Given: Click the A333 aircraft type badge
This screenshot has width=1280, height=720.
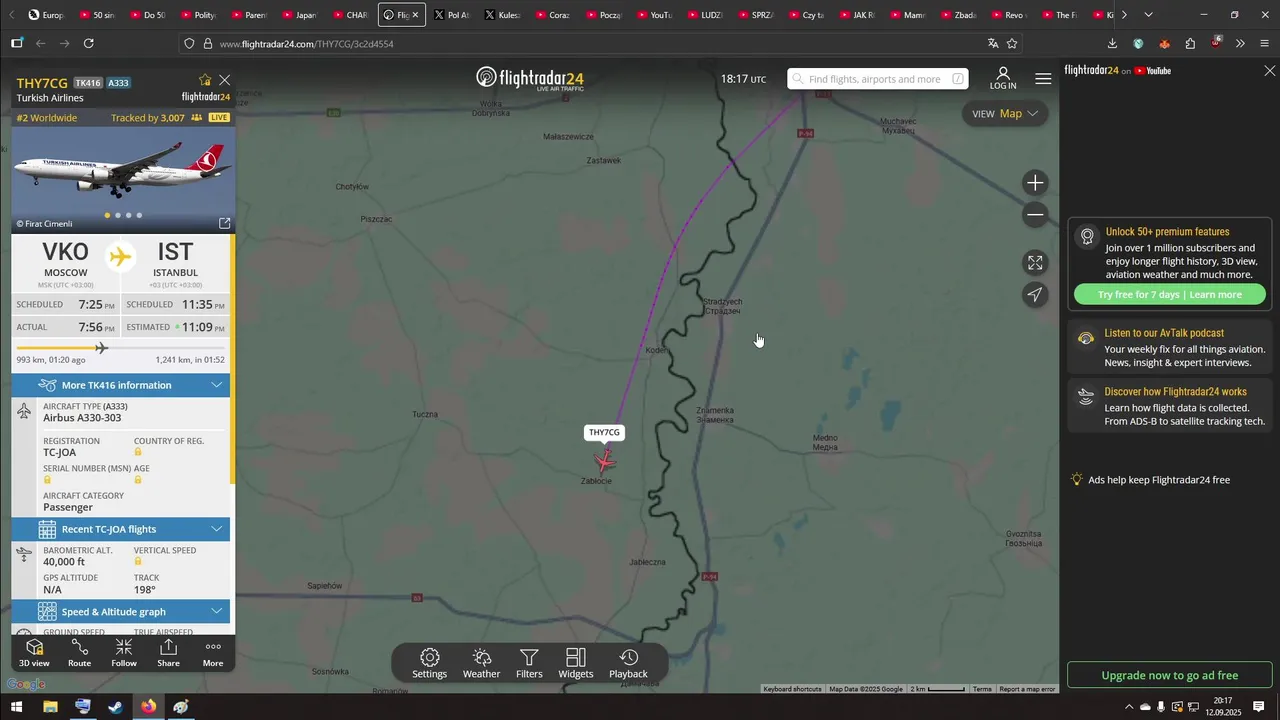Looking at the screenshot, I should (x=118, y=83).
